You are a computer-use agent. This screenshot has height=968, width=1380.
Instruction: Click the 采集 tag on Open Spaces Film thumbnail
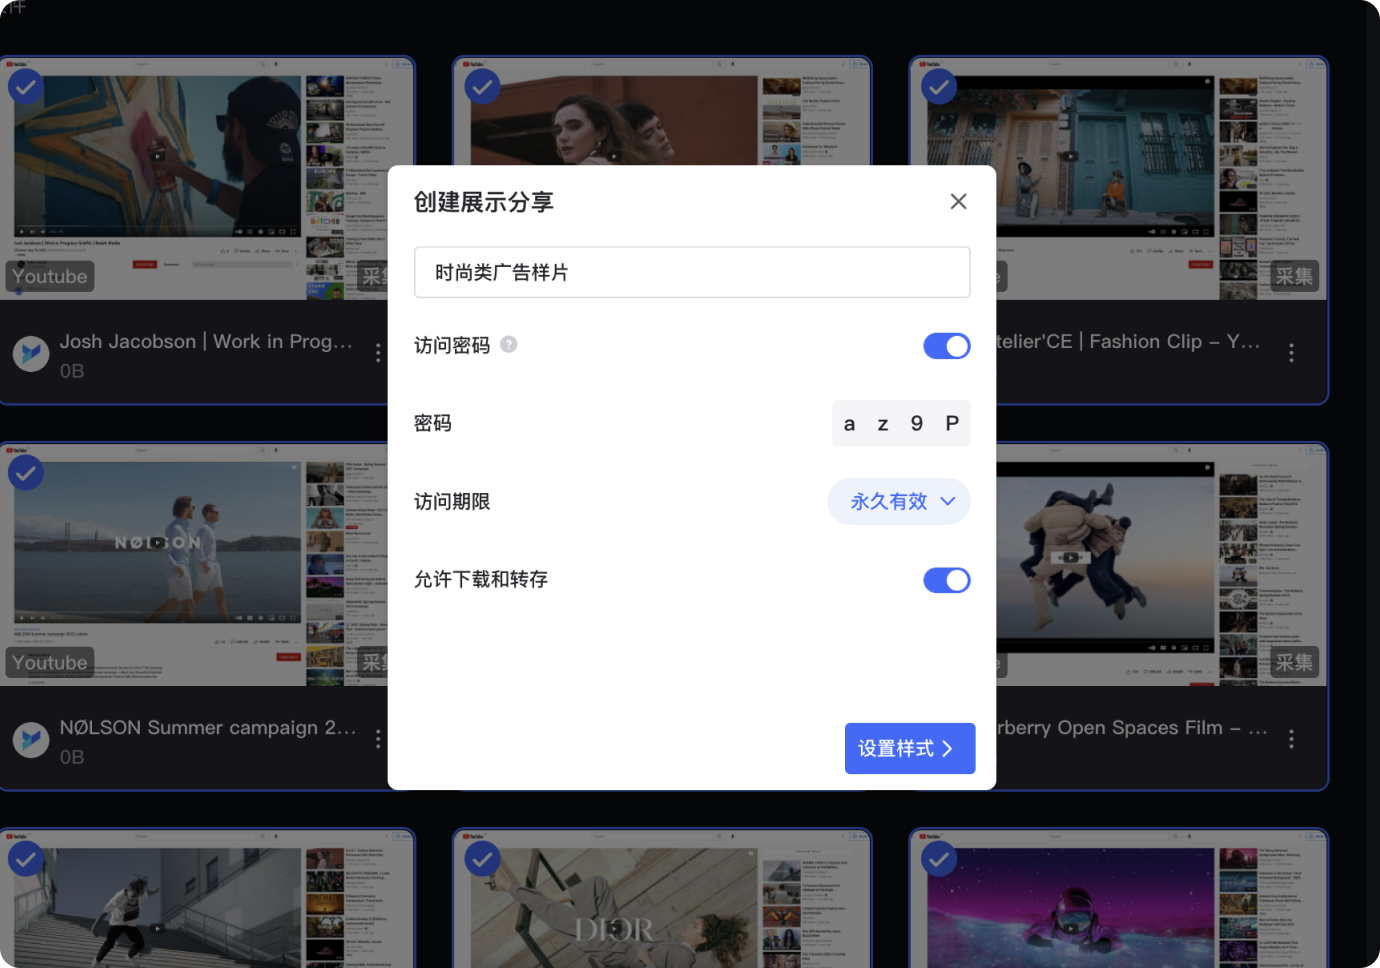coord(1294,662)
